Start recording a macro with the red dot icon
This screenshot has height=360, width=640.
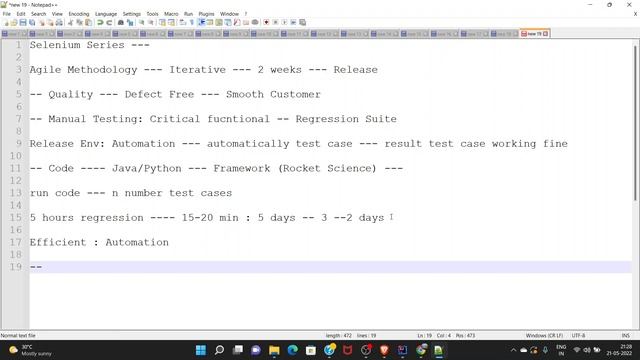266,22
